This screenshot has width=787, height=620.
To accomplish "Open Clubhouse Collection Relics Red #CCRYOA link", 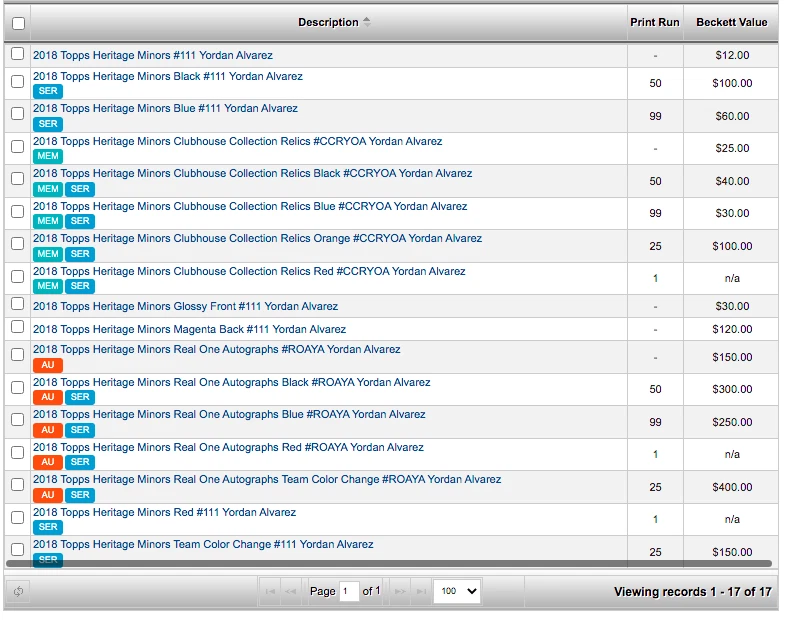I will tap(249, 272).
